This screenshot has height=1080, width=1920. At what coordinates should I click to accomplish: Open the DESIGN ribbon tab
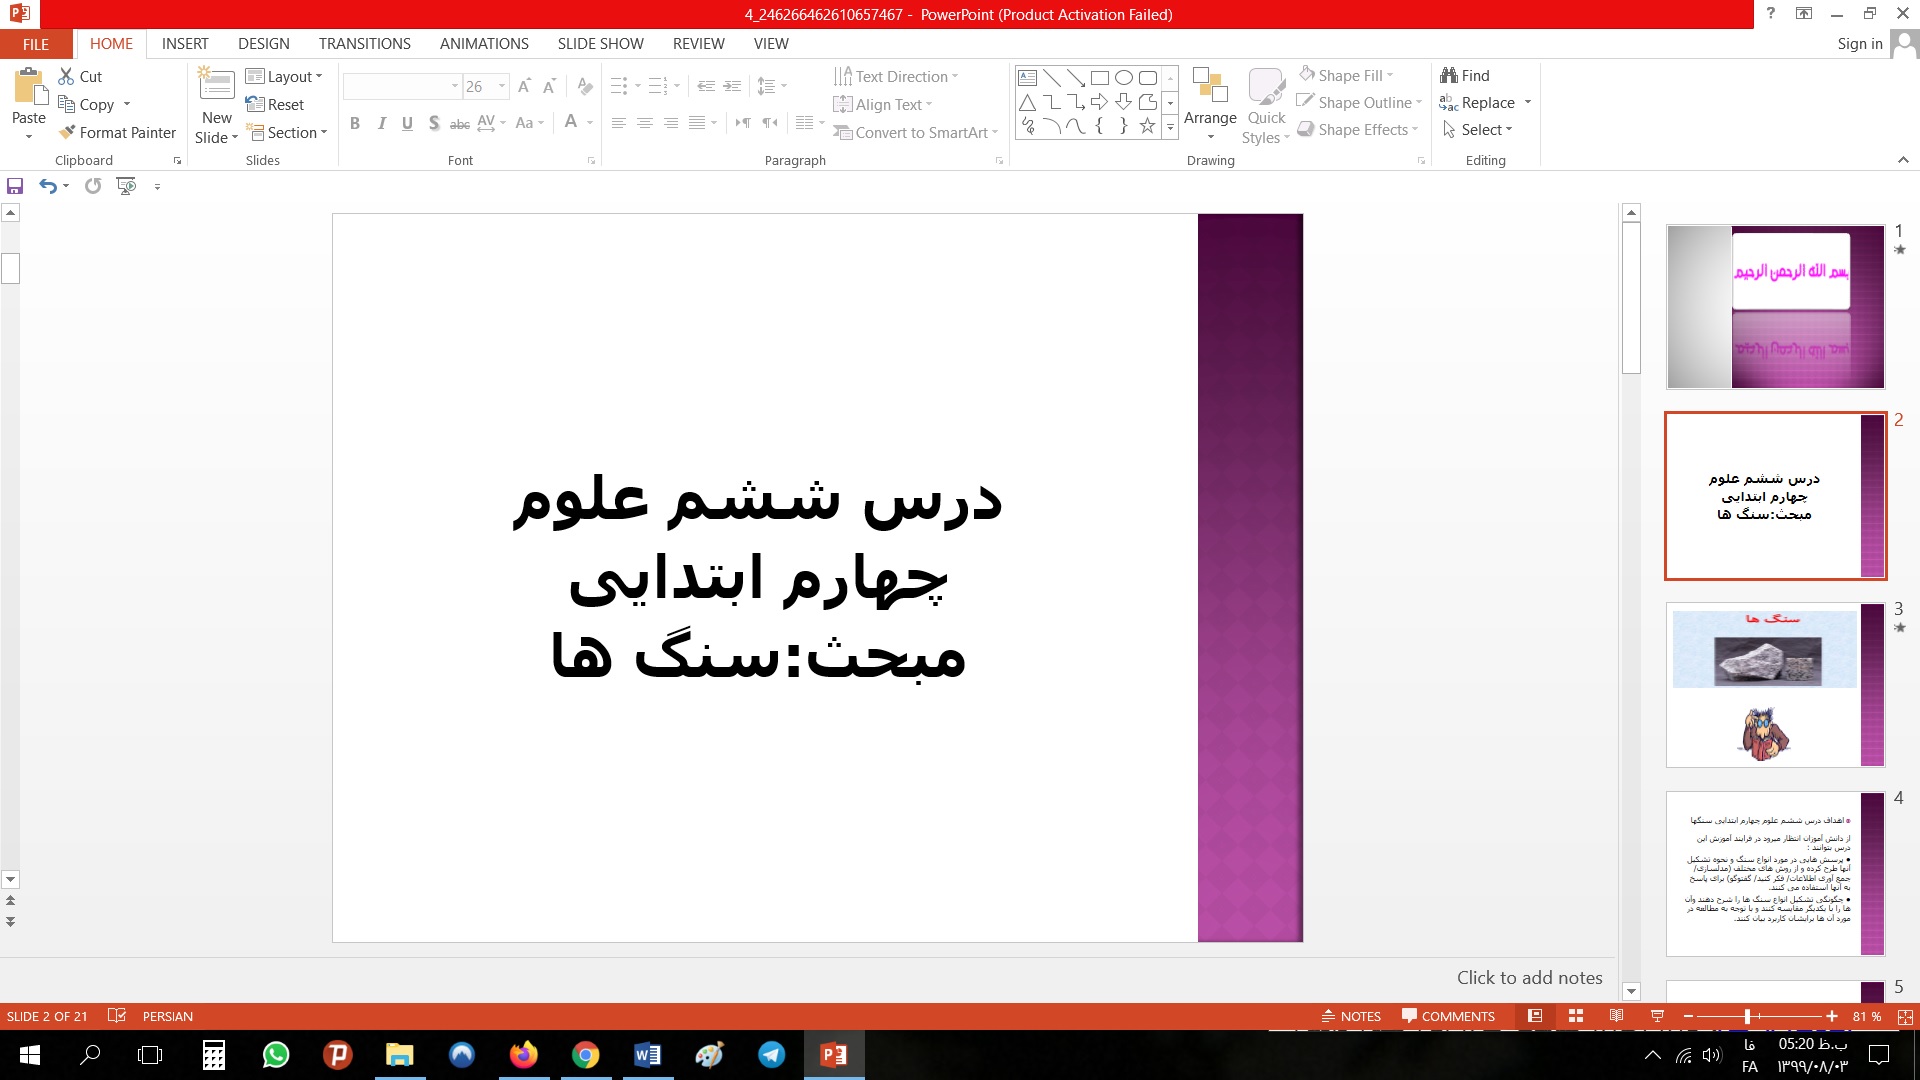(264, 43)
